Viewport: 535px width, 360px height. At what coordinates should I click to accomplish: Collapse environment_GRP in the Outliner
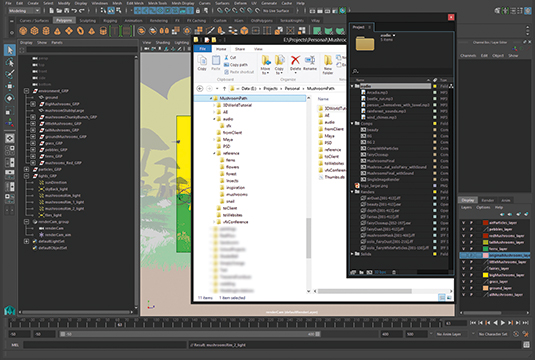(x=26, y=91)
